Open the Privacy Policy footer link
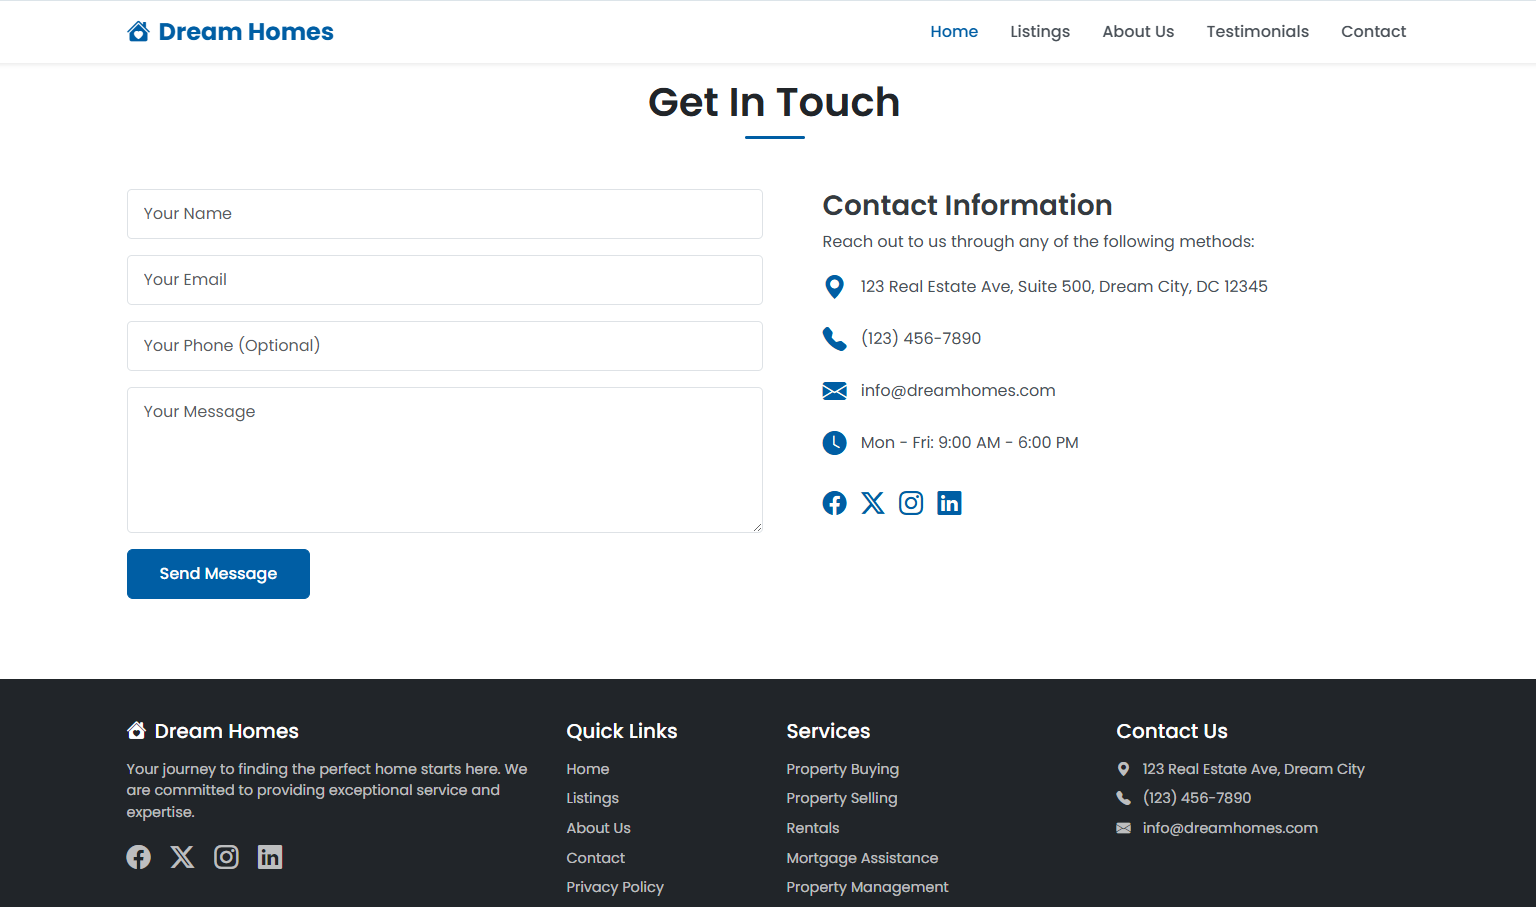The width and height of the screenshot is (1536, 907). click(x=614, y=887)
